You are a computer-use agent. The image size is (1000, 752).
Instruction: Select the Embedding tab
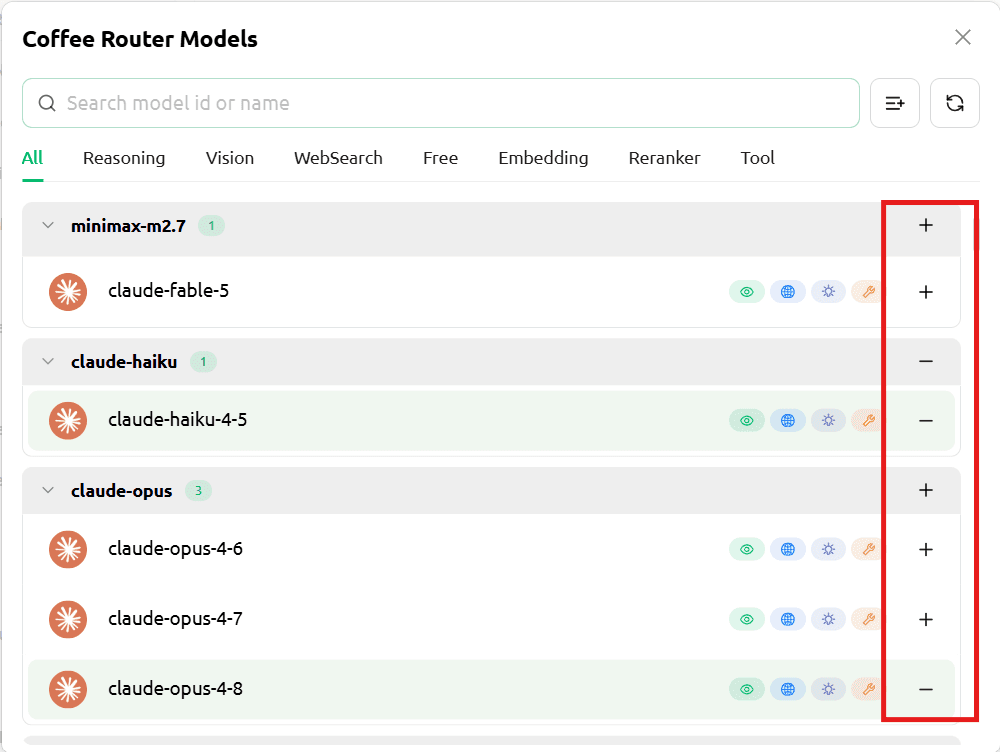[x=543, y=158]
